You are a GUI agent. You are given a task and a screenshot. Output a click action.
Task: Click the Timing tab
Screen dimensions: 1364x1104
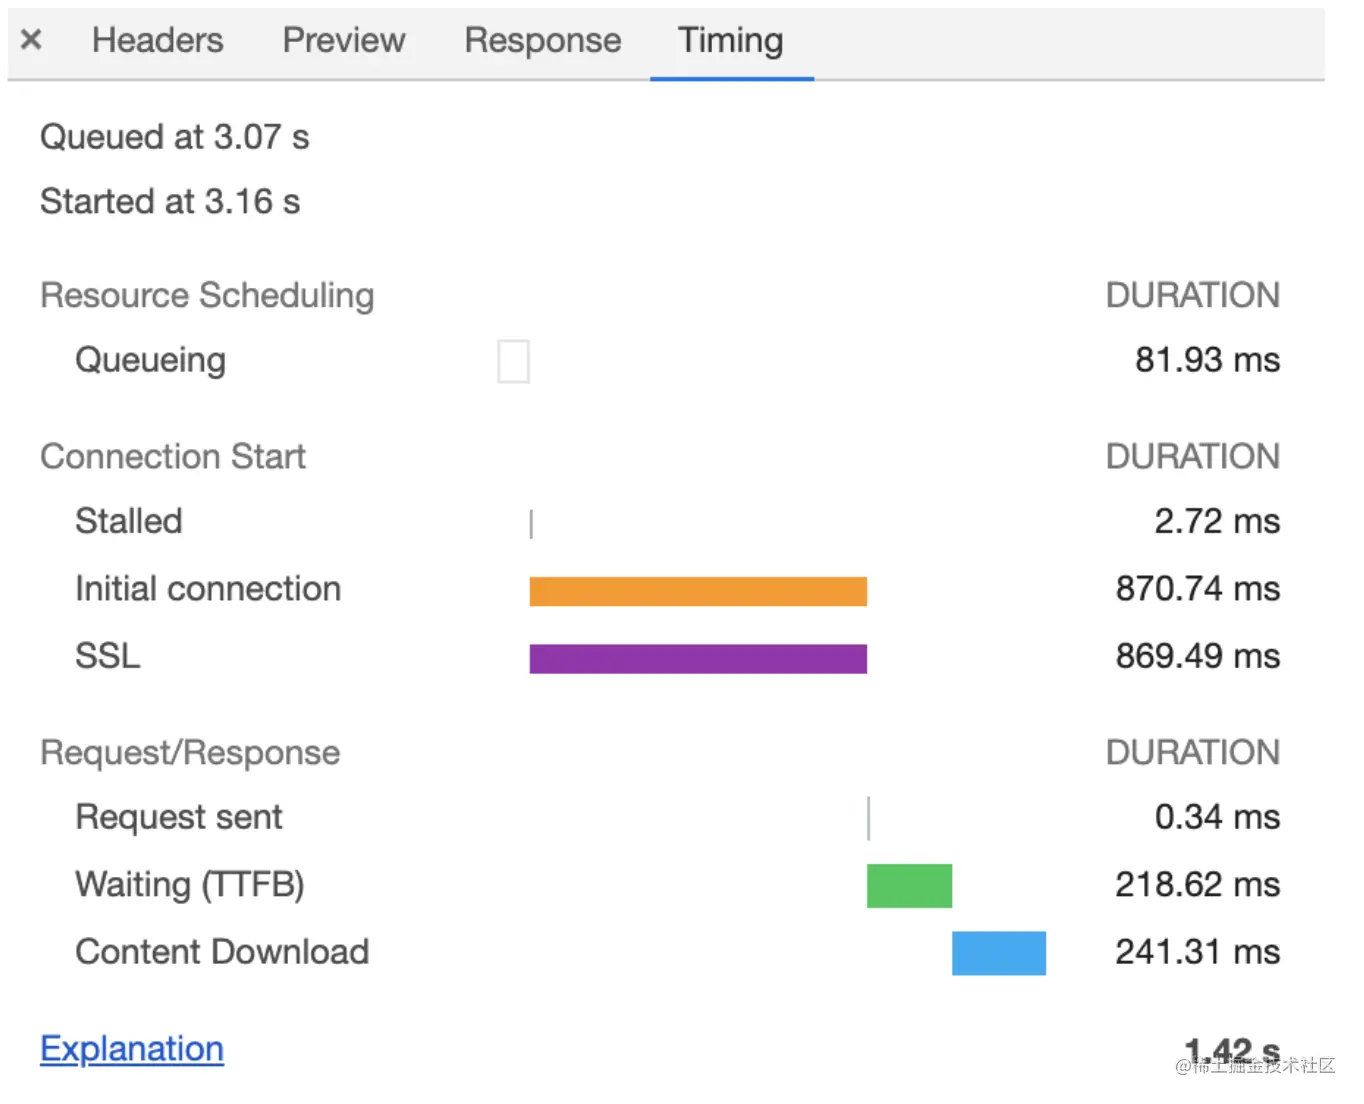731,40
